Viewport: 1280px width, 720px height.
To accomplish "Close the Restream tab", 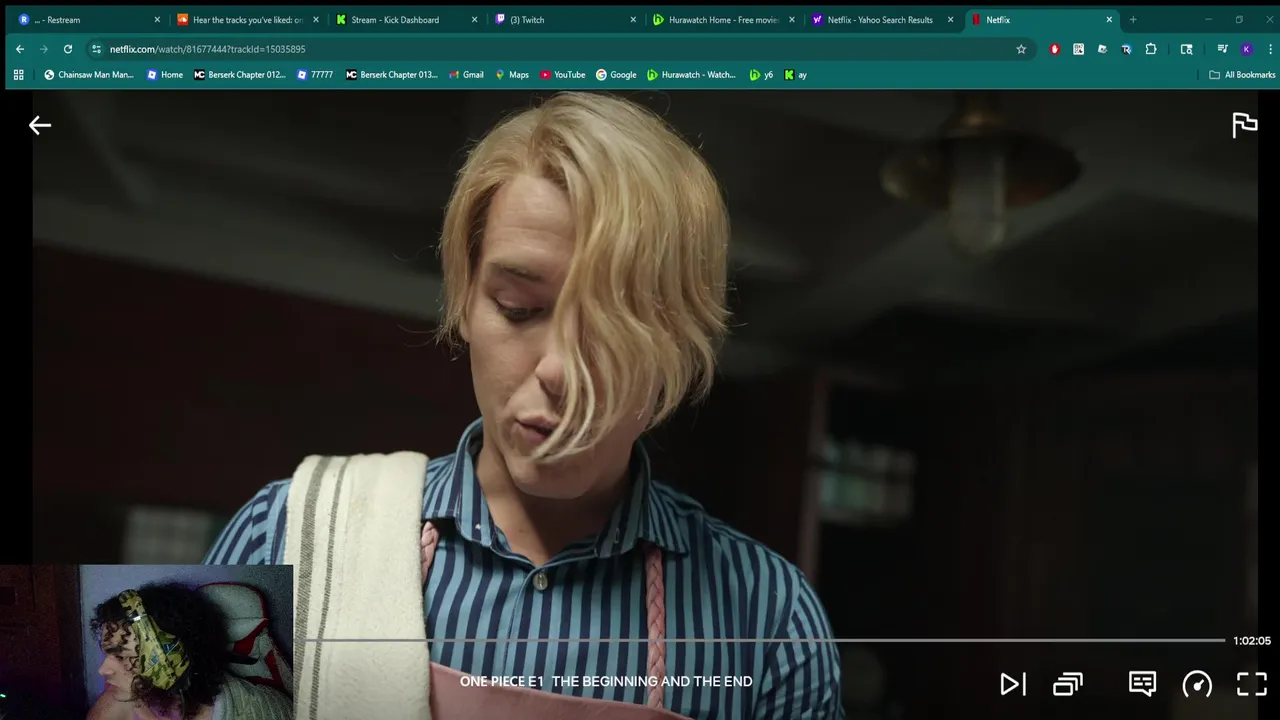I will [157, 20].
